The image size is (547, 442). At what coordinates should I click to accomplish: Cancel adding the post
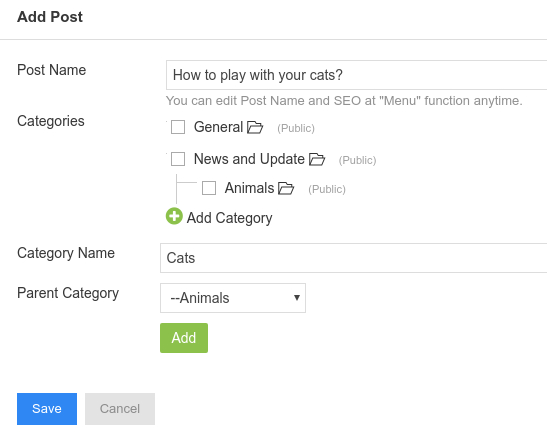pyautogui.click(x=120, y=409)
